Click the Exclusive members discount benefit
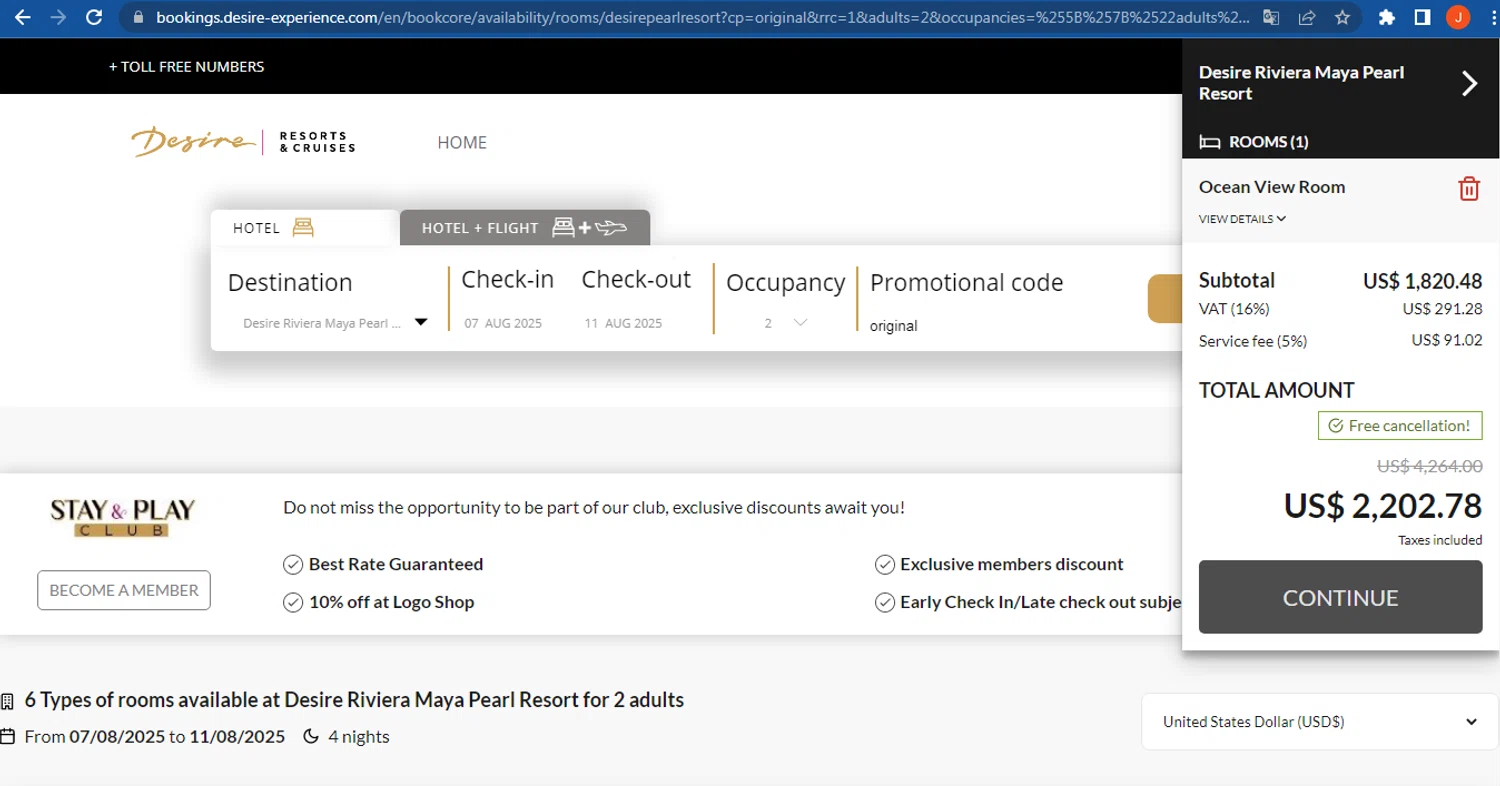This screenshot has height=786, width=1500. point(999,564)
